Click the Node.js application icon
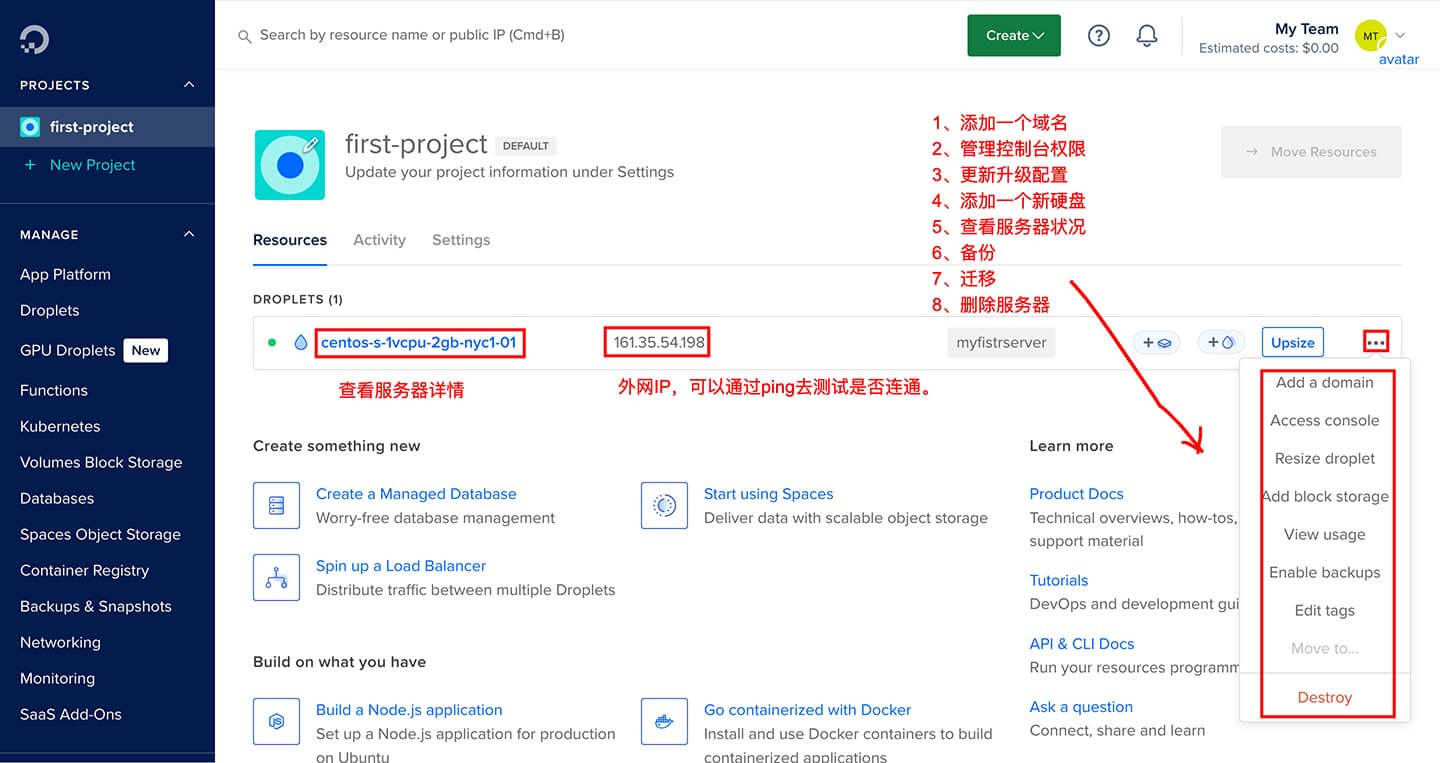The width and height of the screenshot is (1440, 763). [x=276, y=721]
